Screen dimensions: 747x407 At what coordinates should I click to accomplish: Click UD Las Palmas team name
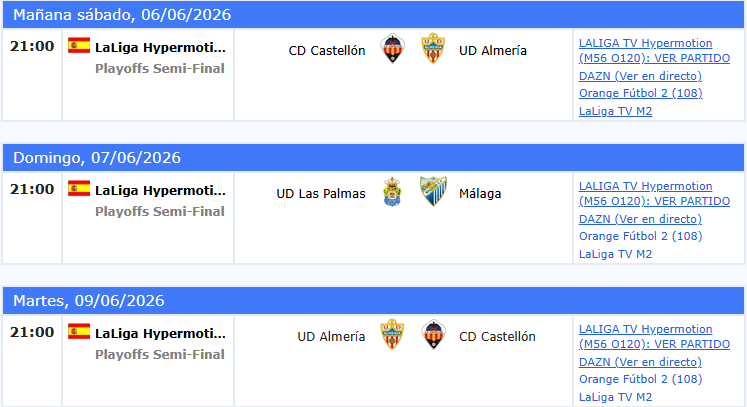pyautogui.click(x=321, y=193)
